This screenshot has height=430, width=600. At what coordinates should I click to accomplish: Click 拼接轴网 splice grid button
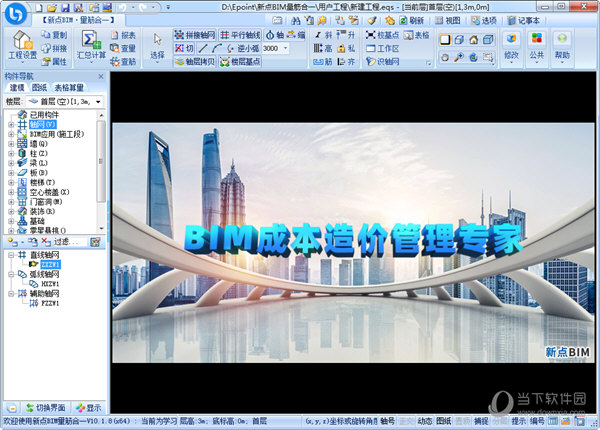pyautogui.click(x=195, y=35)
